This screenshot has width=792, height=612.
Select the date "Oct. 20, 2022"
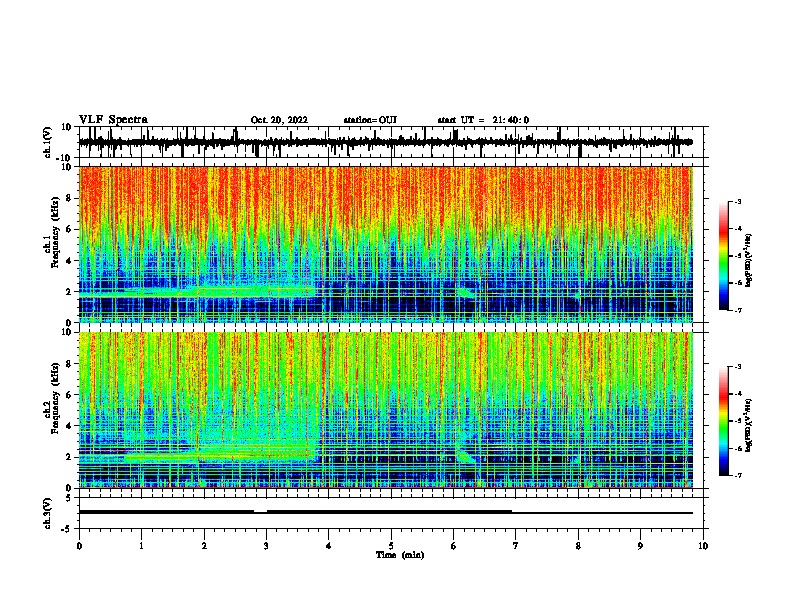pos(279,120)
